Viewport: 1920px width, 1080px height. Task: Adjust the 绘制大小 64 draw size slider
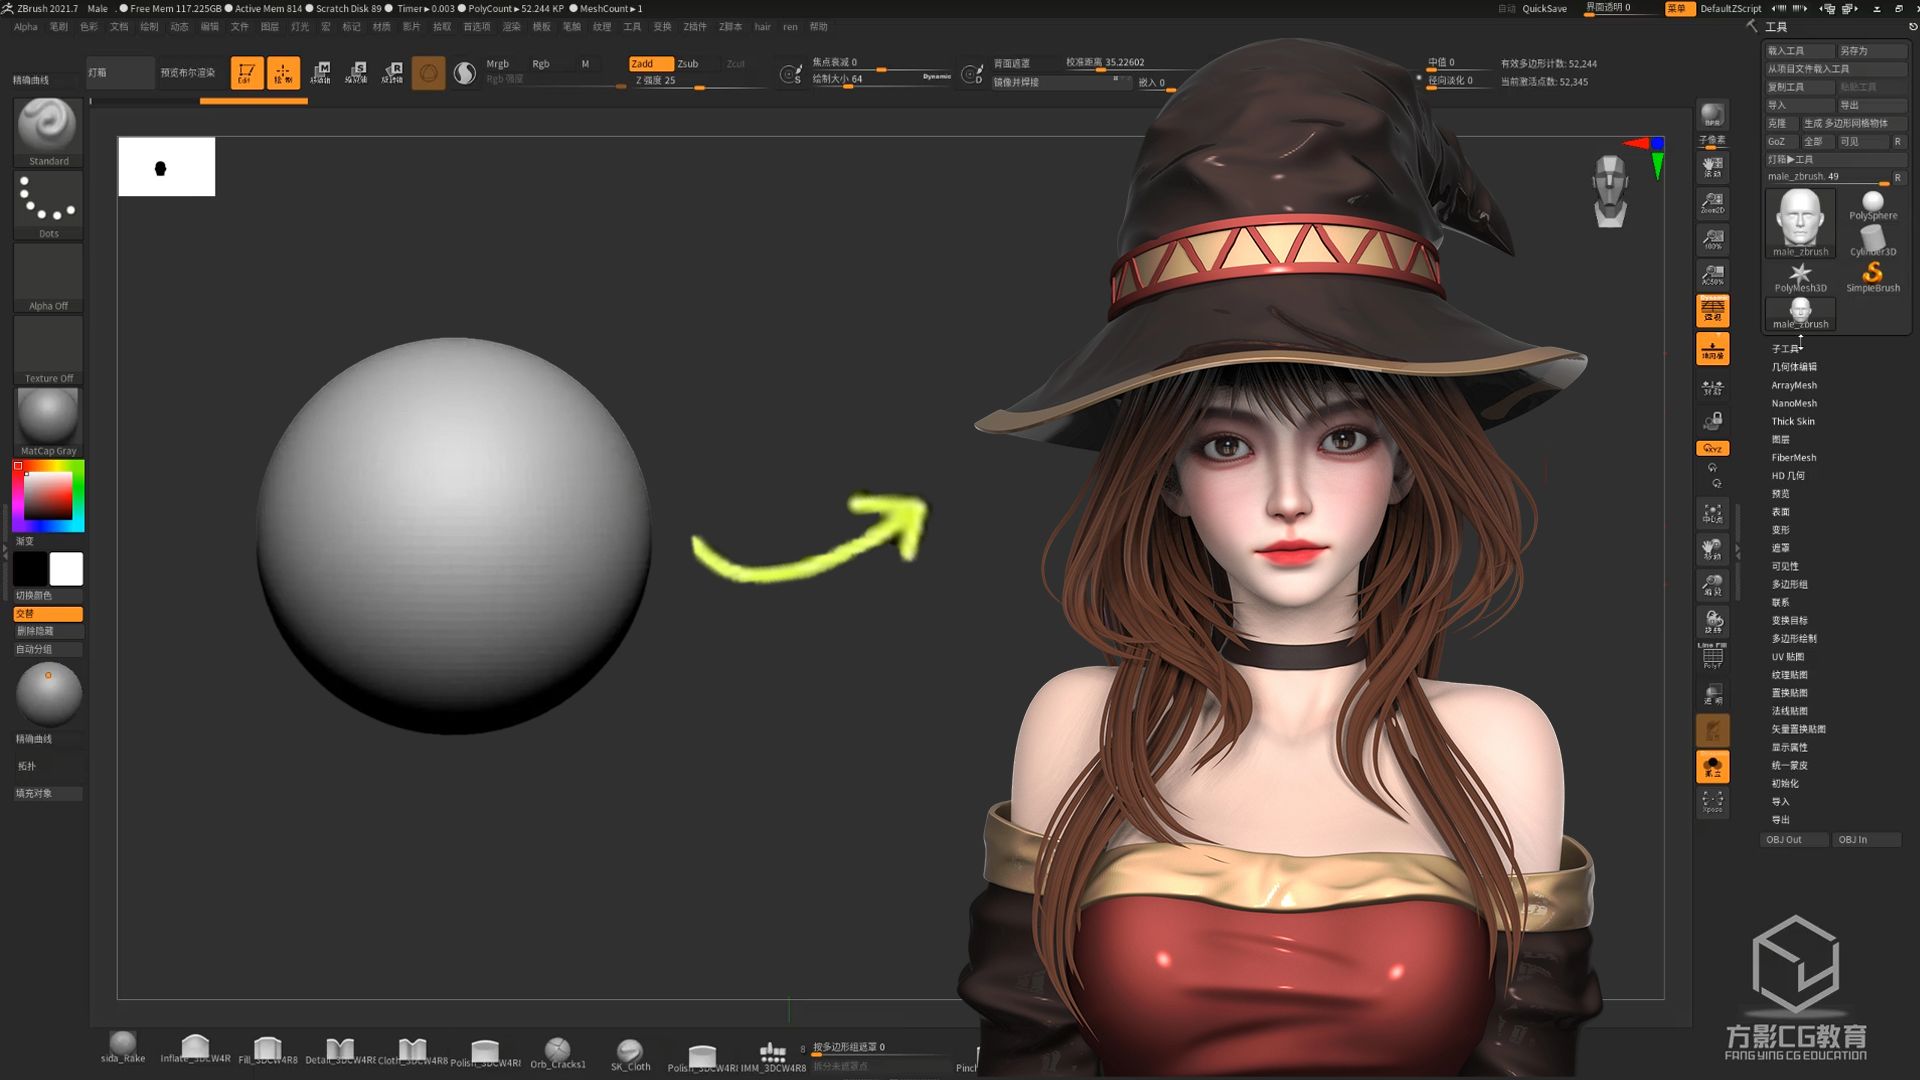(x=880, y=80)
